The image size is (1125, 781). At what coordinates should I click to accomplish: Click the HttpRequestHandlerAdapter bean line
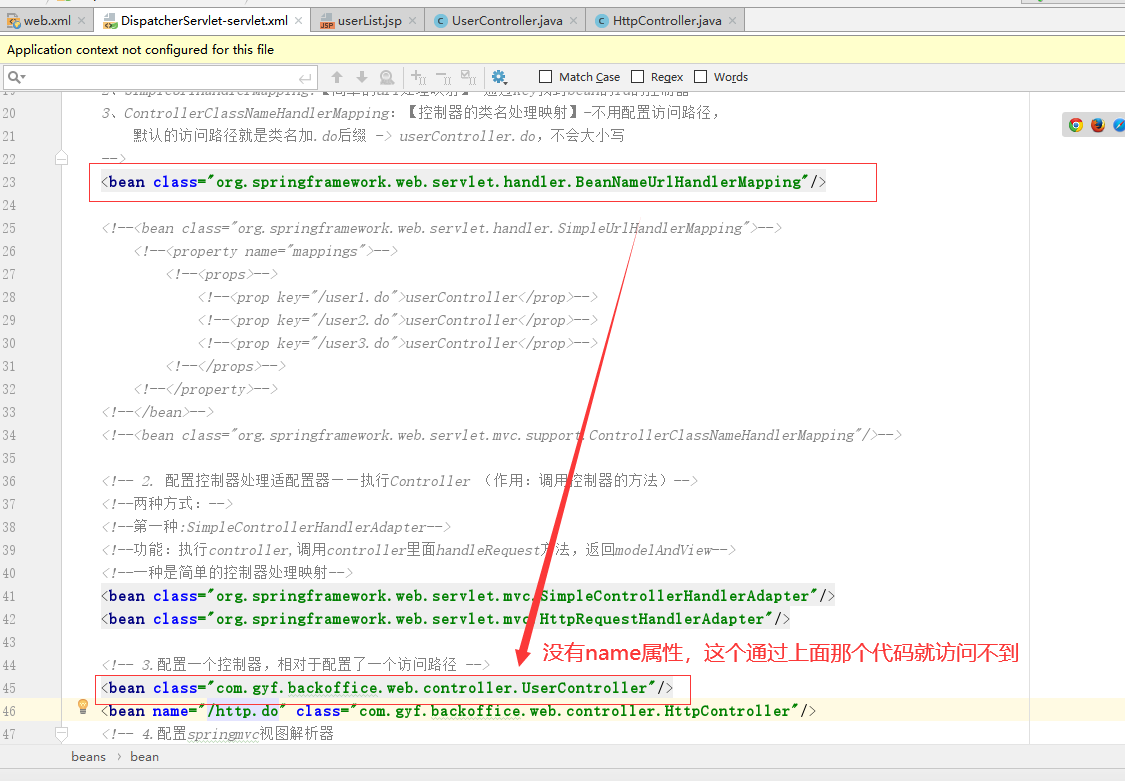pos(446,619)
